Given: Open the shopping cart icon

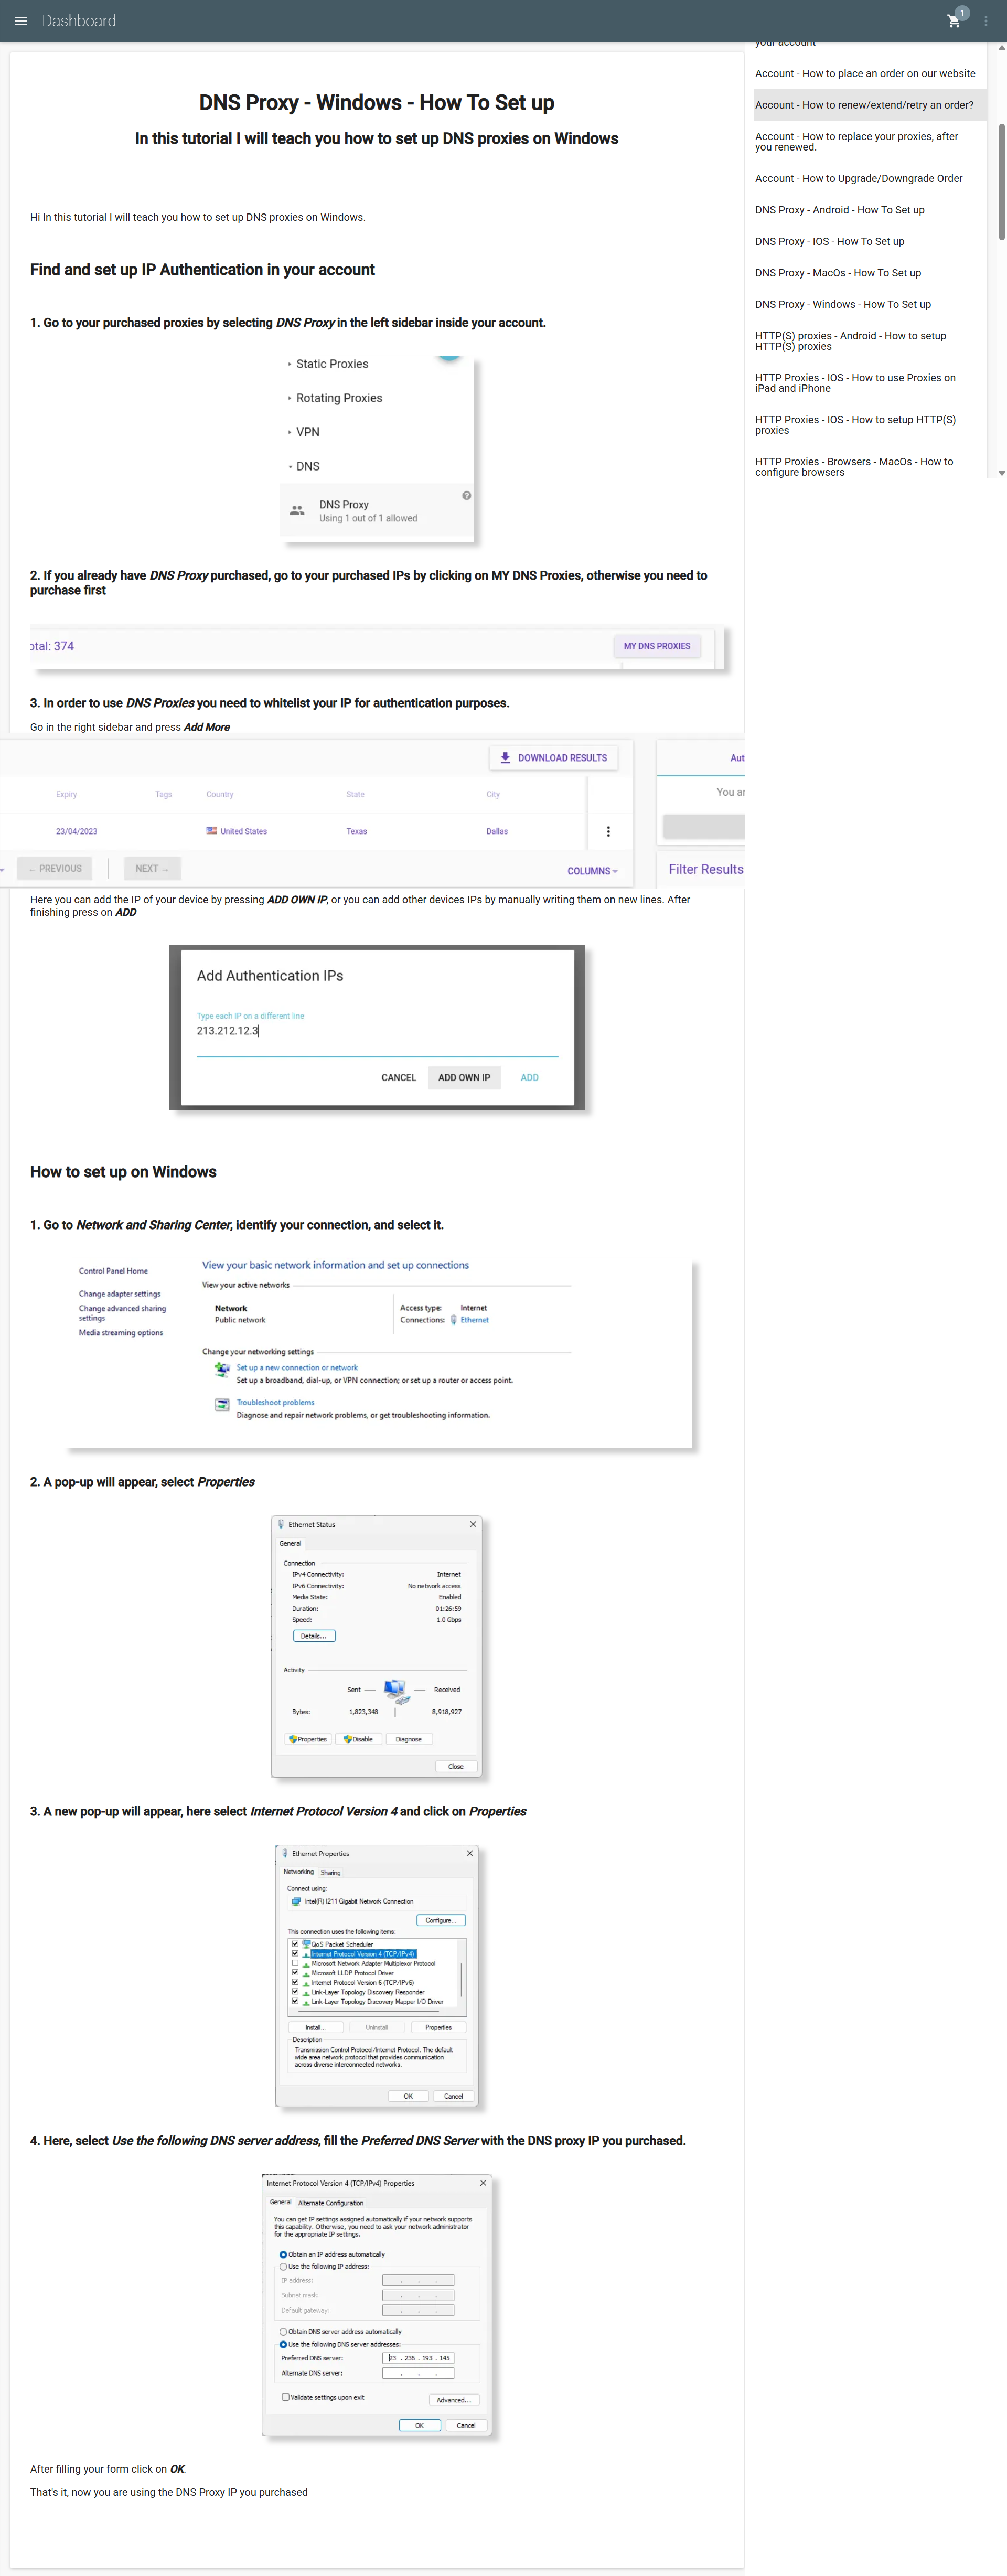Looking at the screenshot, I should [x=953, y=21].
